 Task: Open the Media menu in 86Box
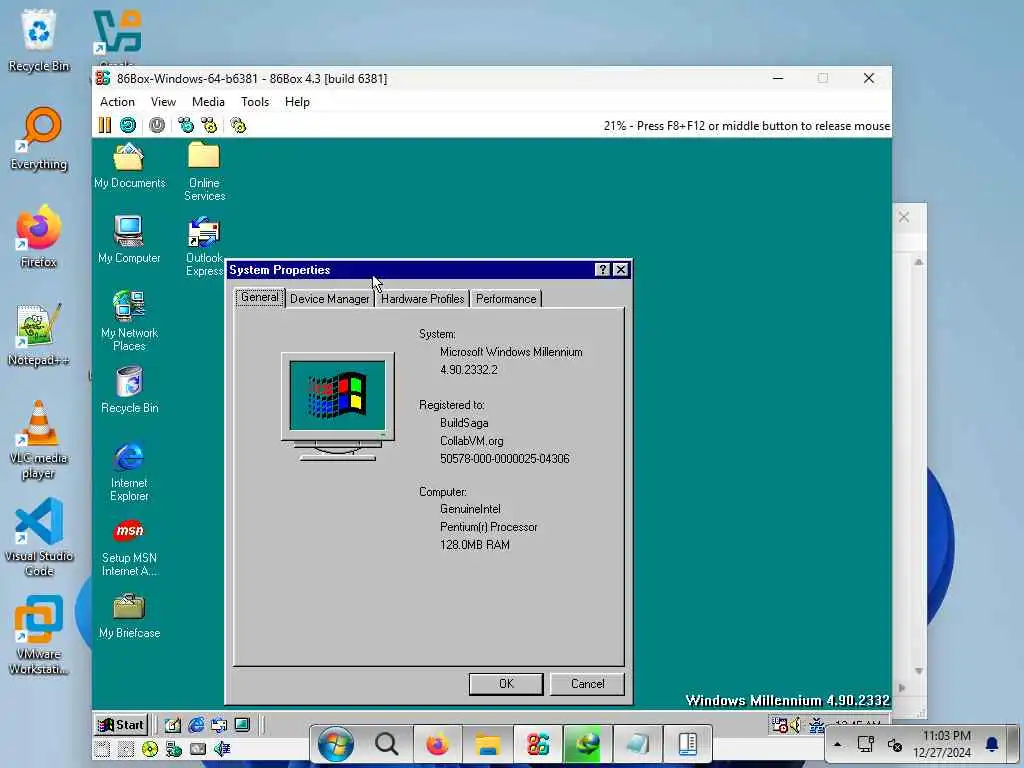(208, 102)
